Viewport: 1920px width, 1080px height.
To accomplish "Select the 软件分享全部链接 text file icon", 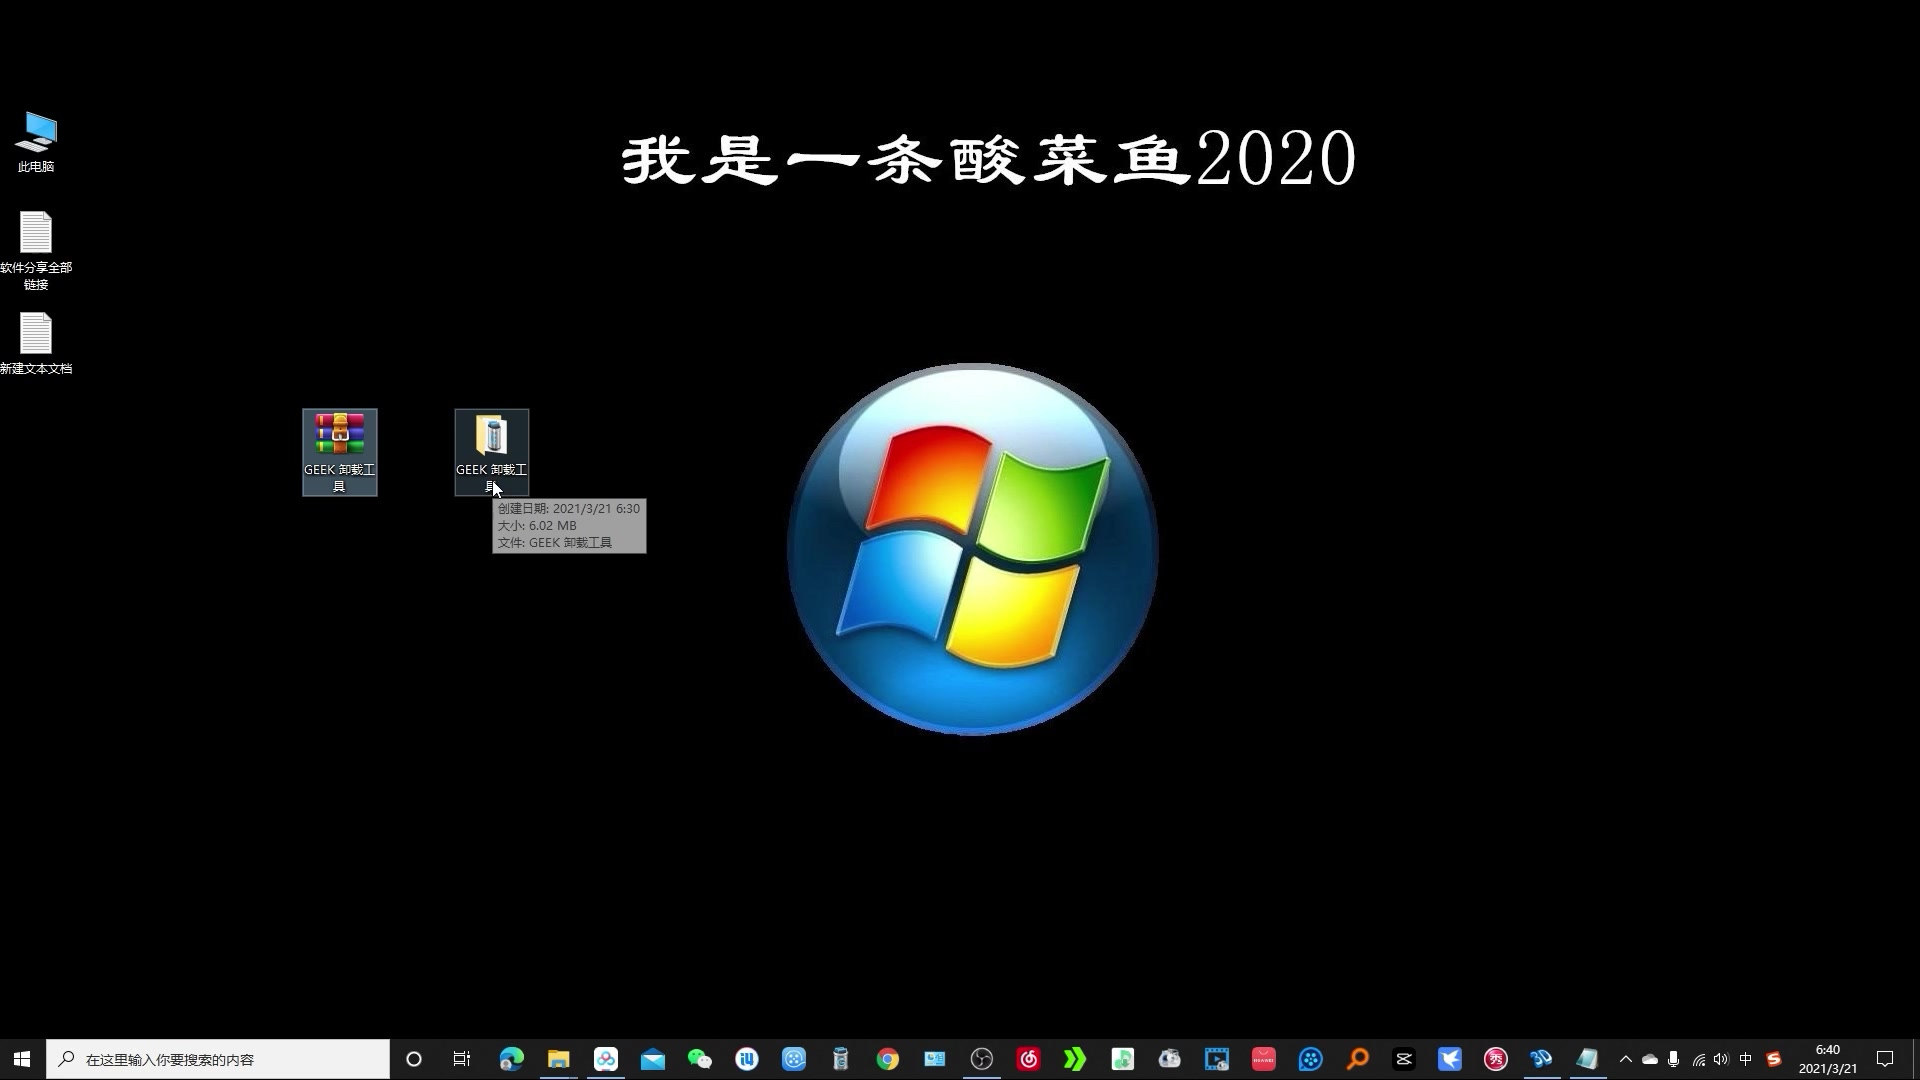I will point(36,251).
